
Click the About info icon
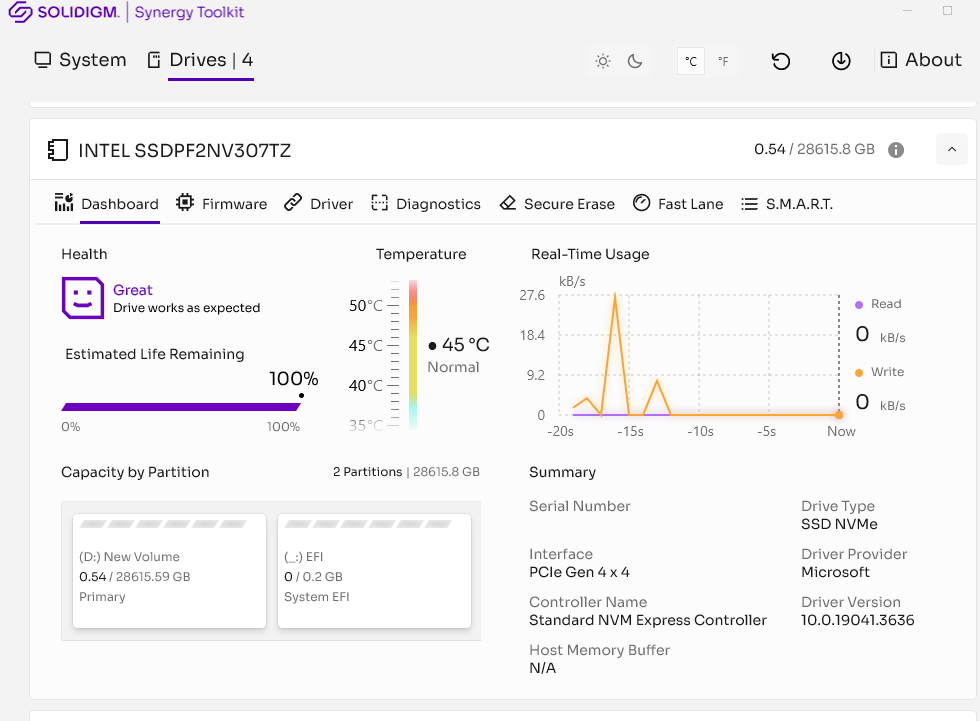click(888, 60)
